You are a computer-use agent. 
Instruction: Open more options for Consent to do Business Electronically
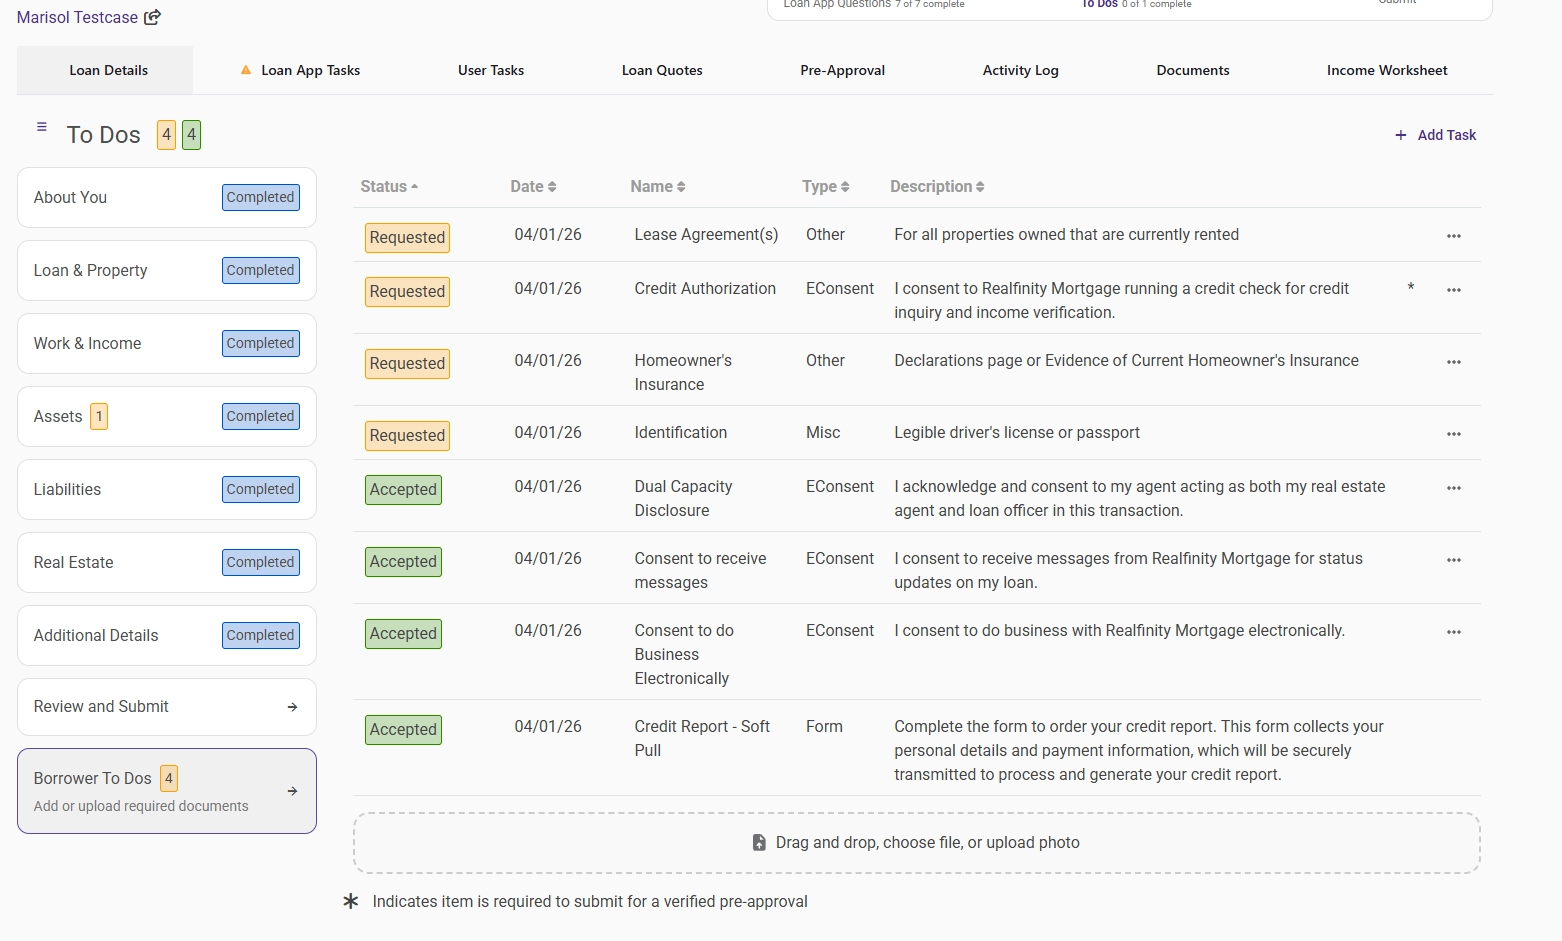click(1454, 632)
